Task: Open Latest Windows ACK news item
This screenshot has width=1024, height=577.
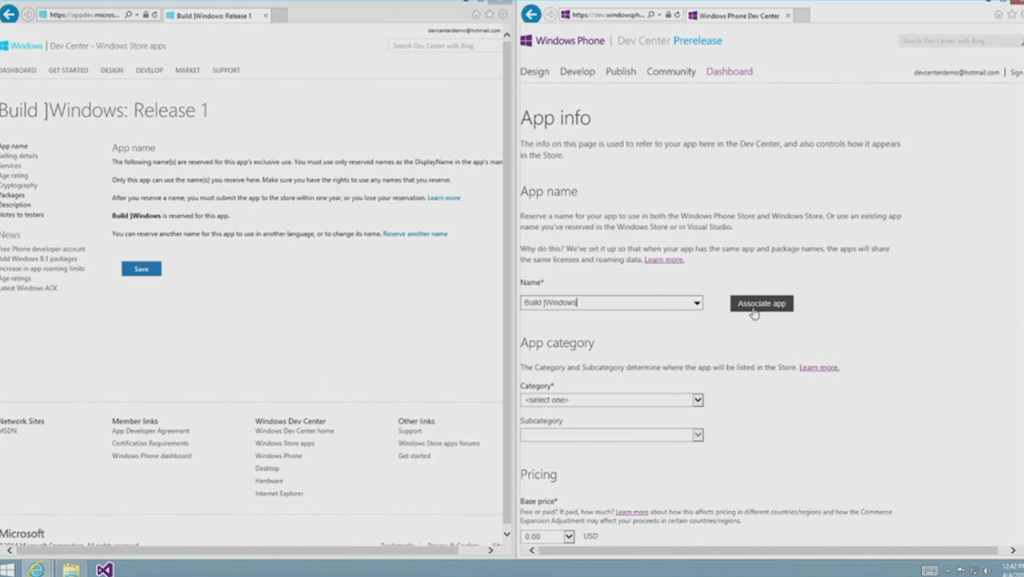Action: pyautogui.click(x=29, y=288)
